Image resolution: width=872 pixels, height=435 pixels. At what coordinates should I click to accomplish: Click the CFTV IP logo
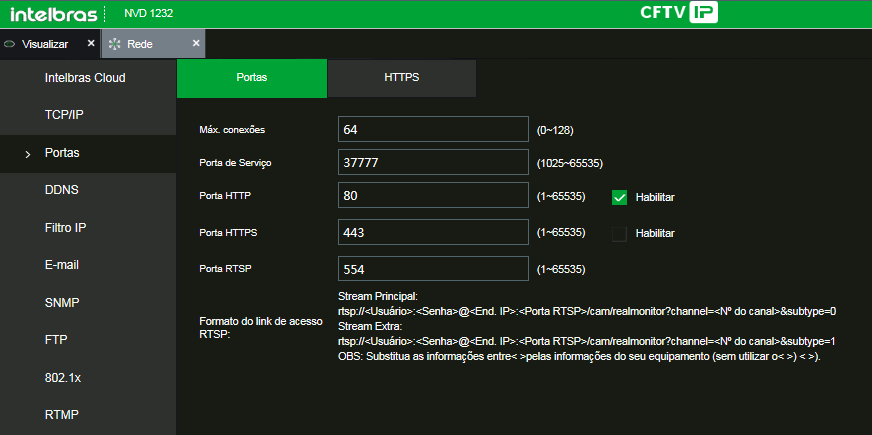[x=679, y=14]
